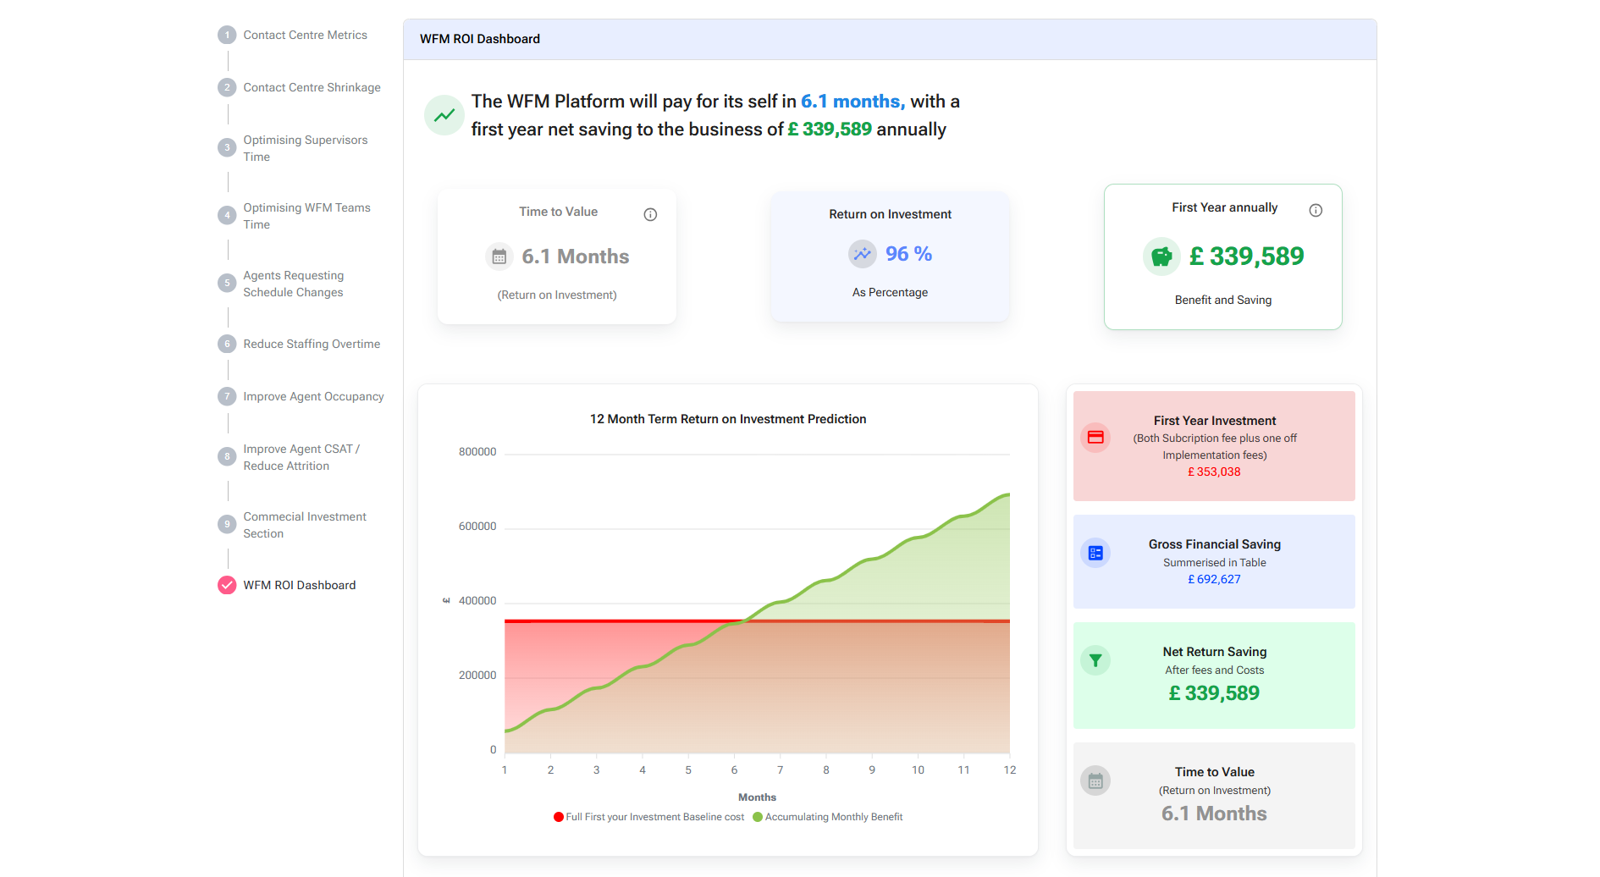Click the WFM ROI Dashboard header title

pyautogui.click(x=480, y=39)
